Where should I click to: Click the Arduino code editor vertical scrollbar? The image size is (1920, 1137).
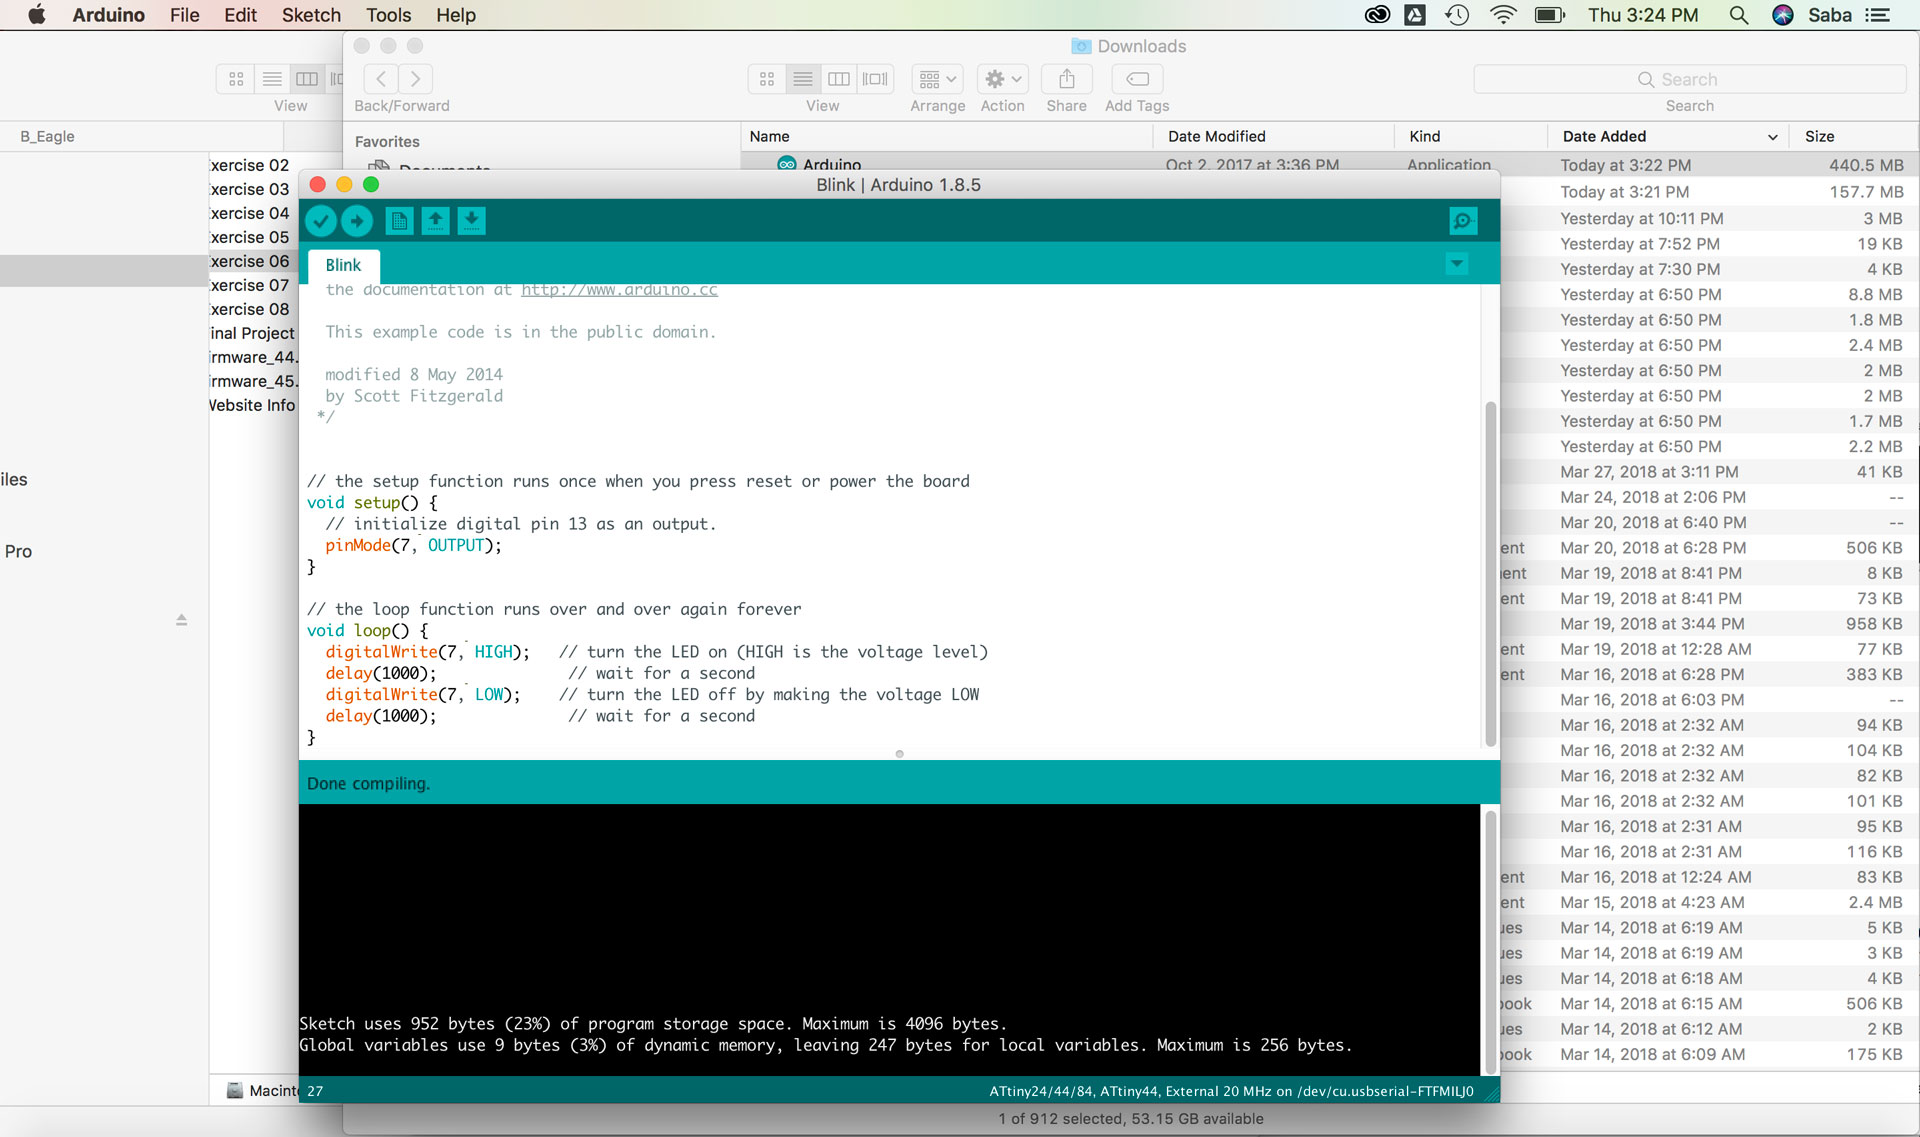pos(1490,573)
